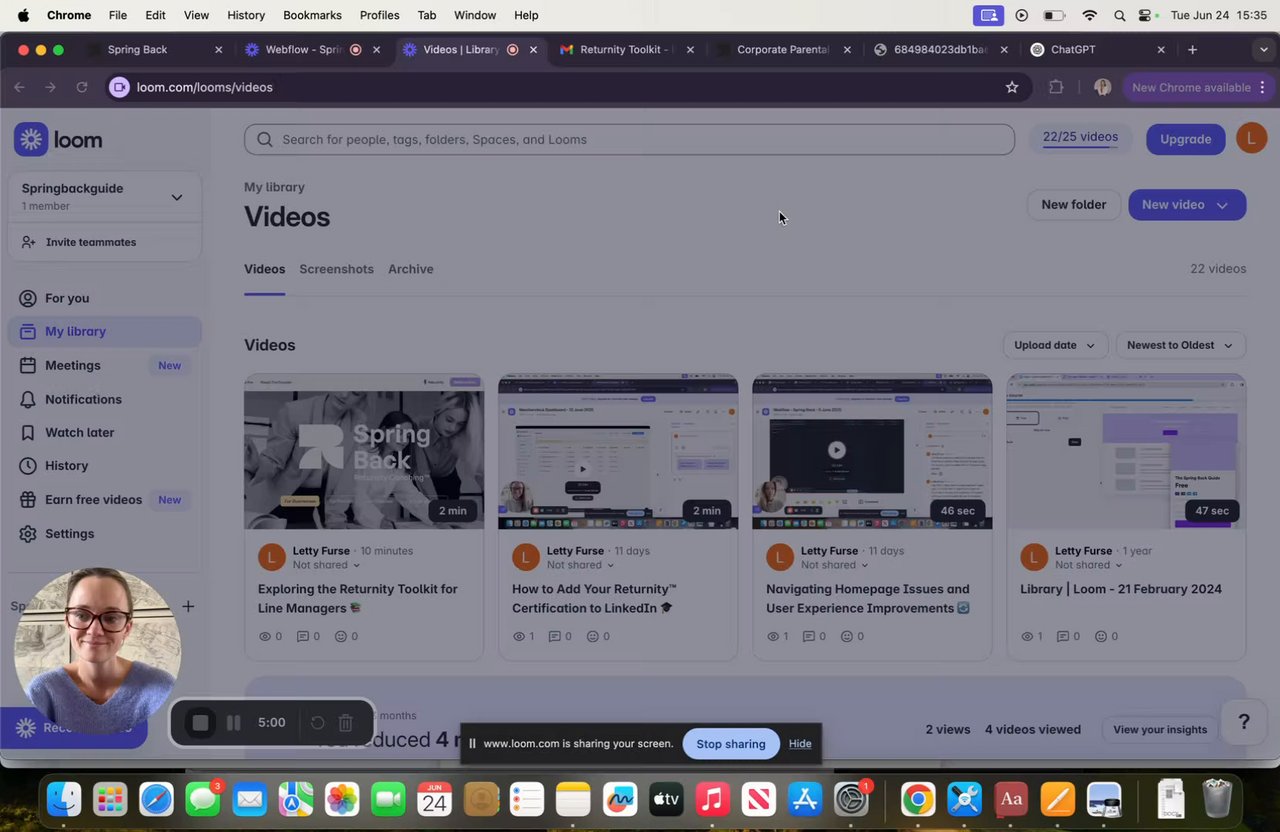Click View your insights button

tap(1160, 729)
